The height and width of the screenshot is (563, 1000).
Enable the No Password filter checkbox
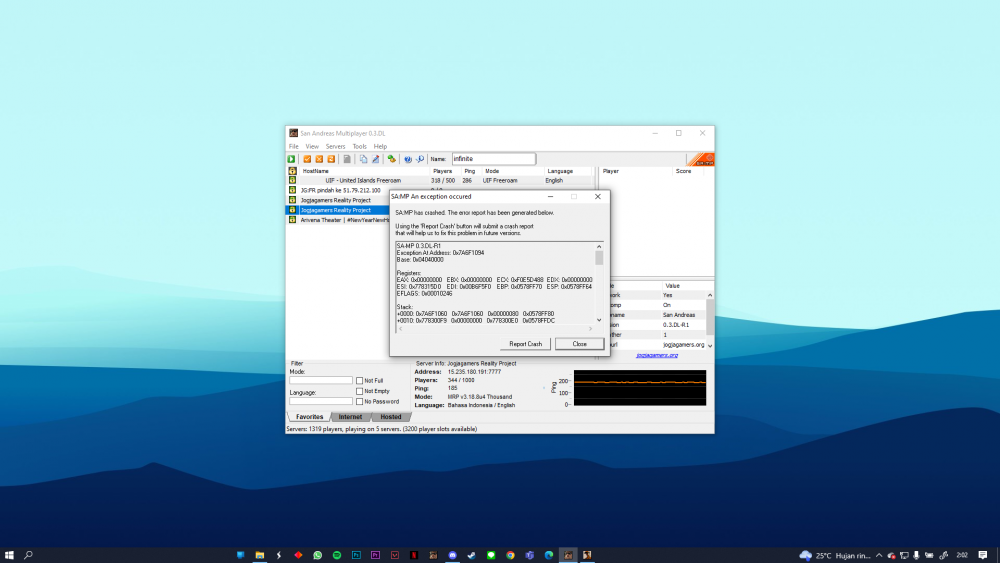click(x=360, y=402)
